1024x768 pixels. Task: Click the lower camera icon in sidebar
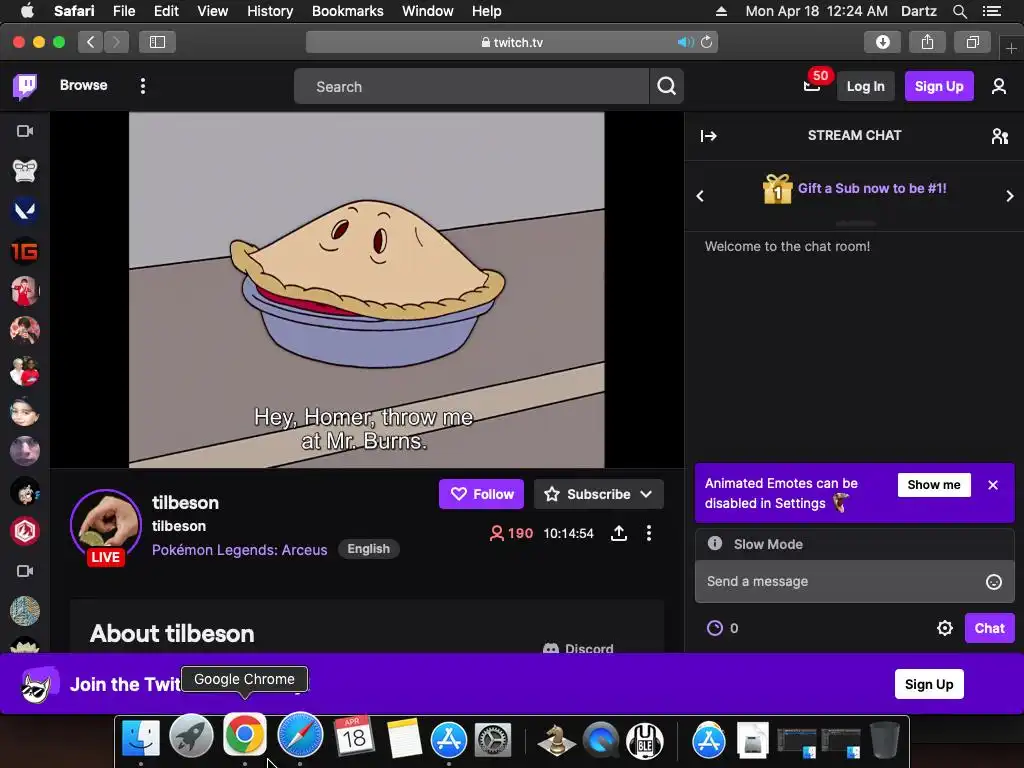click(x=25, y=571)
